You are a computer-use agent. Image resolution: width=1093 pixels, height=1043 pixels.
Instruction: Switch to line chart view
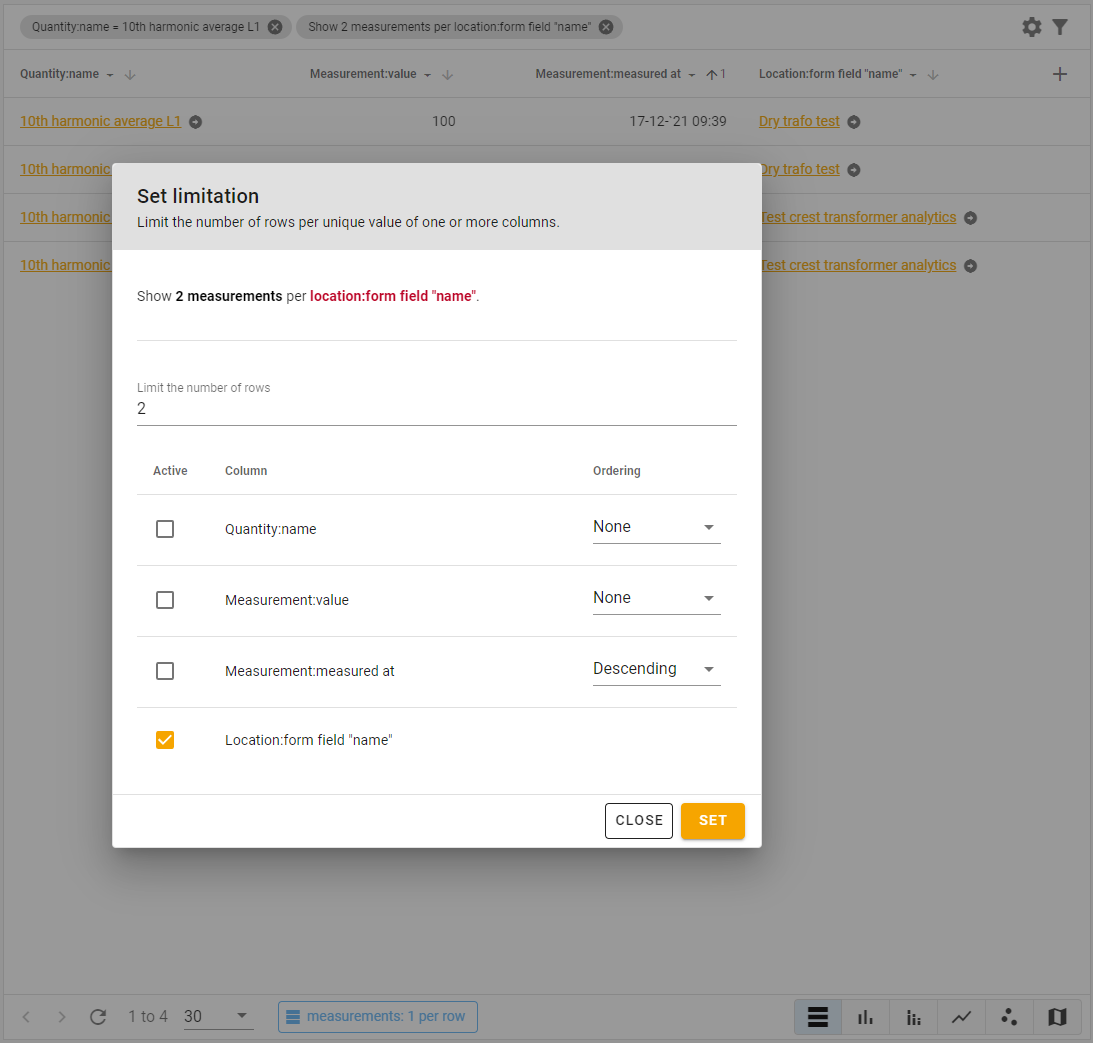click(x=961, y=1017)
